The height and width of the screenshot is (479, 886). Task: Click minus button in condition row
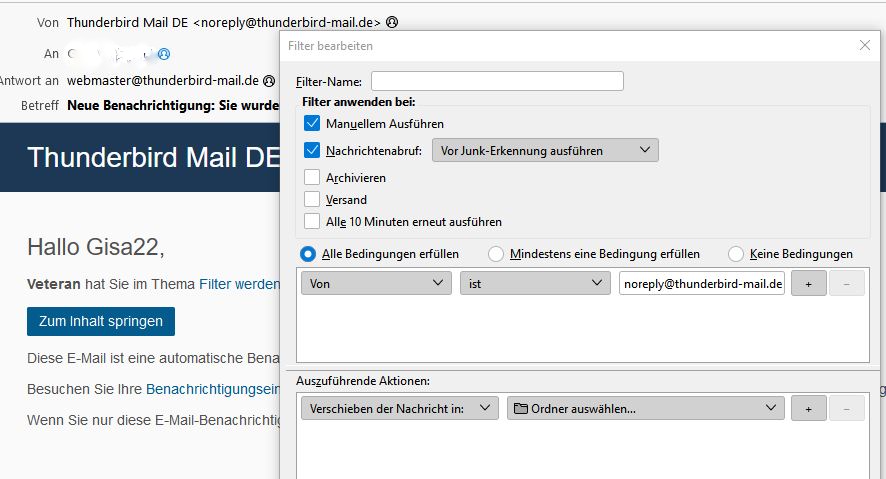846,284
